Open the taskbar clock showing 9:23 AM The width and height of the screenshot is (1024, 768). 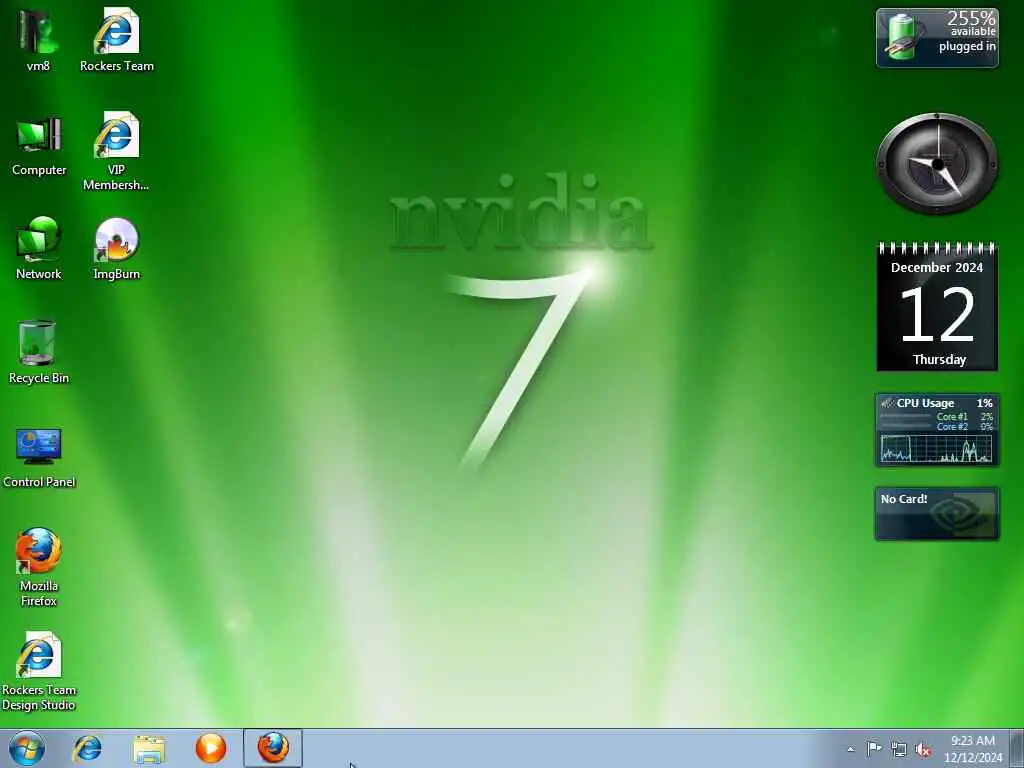(x=972, y=749)
